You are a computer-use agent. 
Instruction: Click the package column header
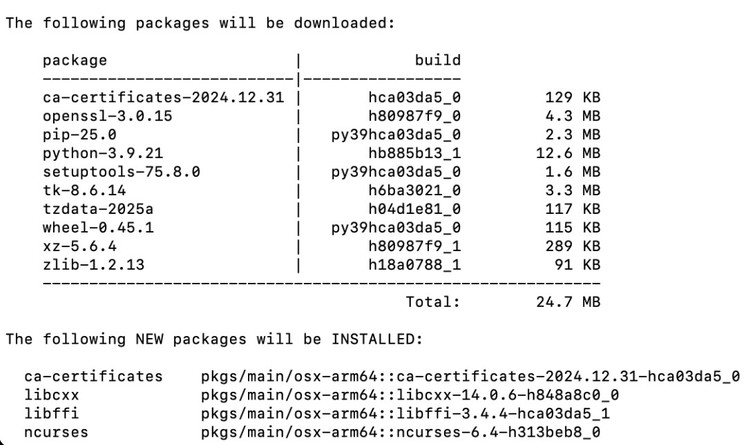click(x=75, y=60)
